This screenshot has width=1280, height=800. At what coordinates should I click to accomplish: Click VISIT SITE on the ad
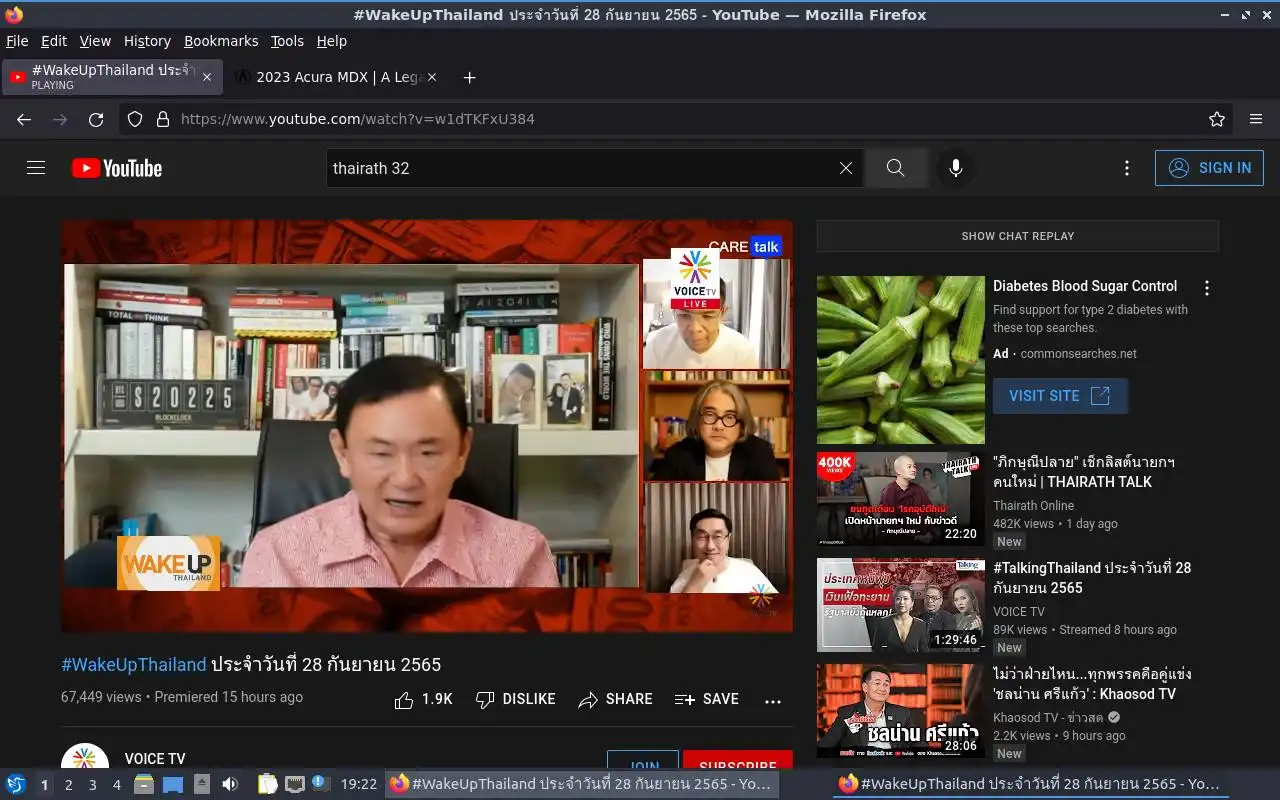1060,396
